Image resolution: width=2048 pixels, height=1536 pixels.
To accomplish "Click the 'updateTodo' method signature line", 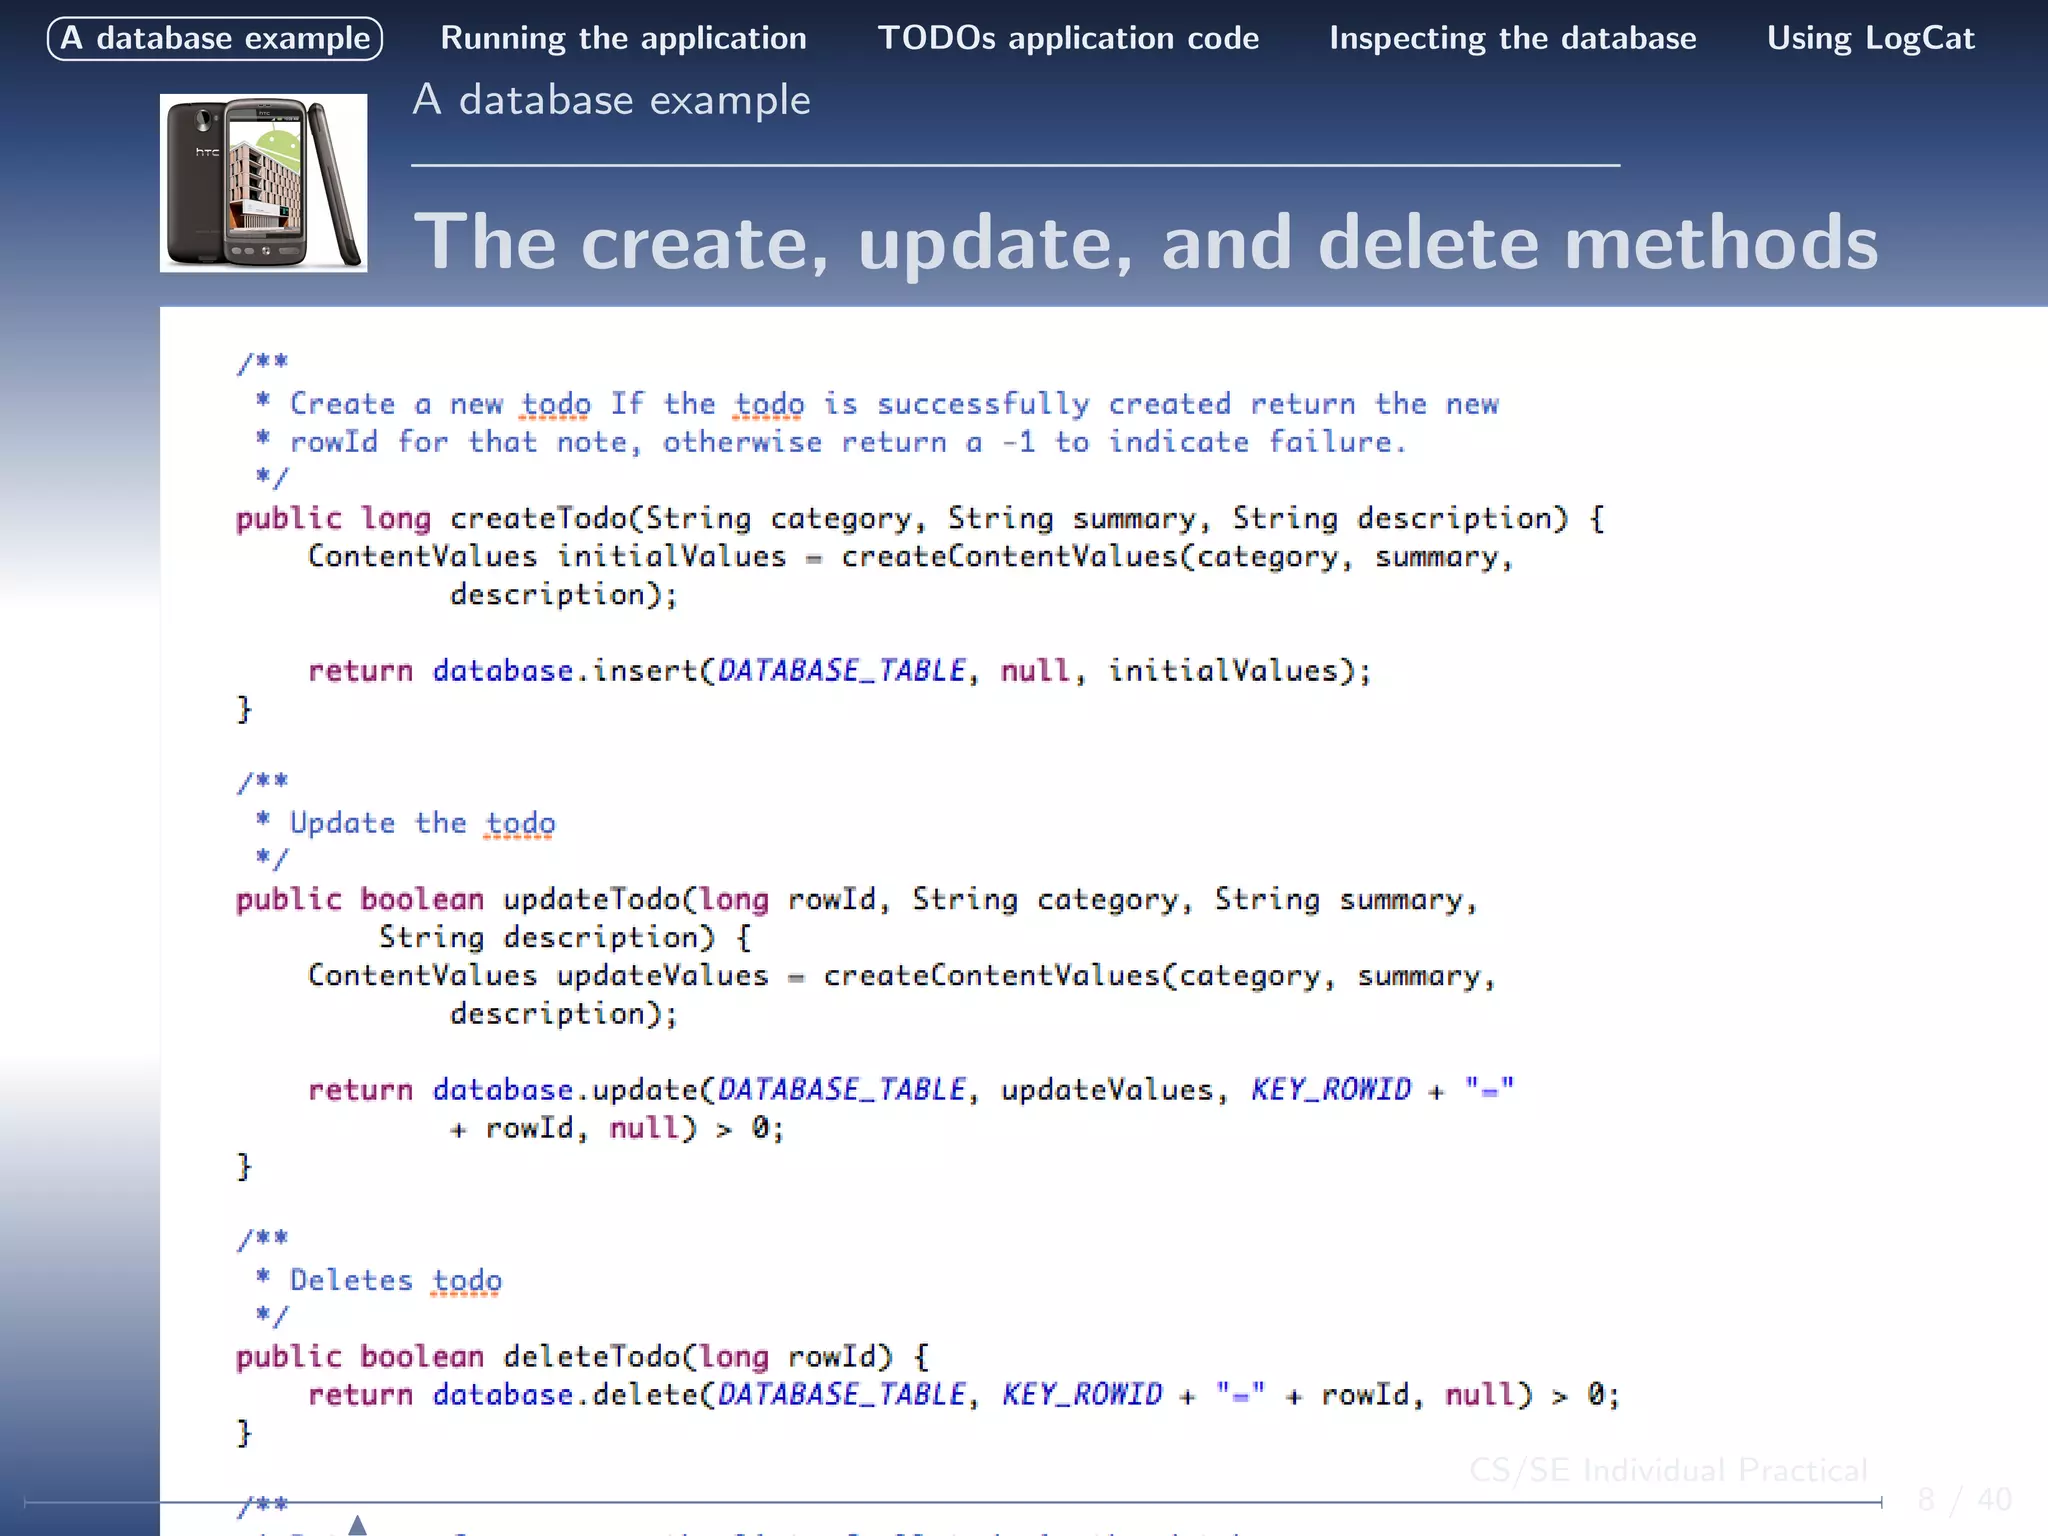I will [x=856, y=900].
